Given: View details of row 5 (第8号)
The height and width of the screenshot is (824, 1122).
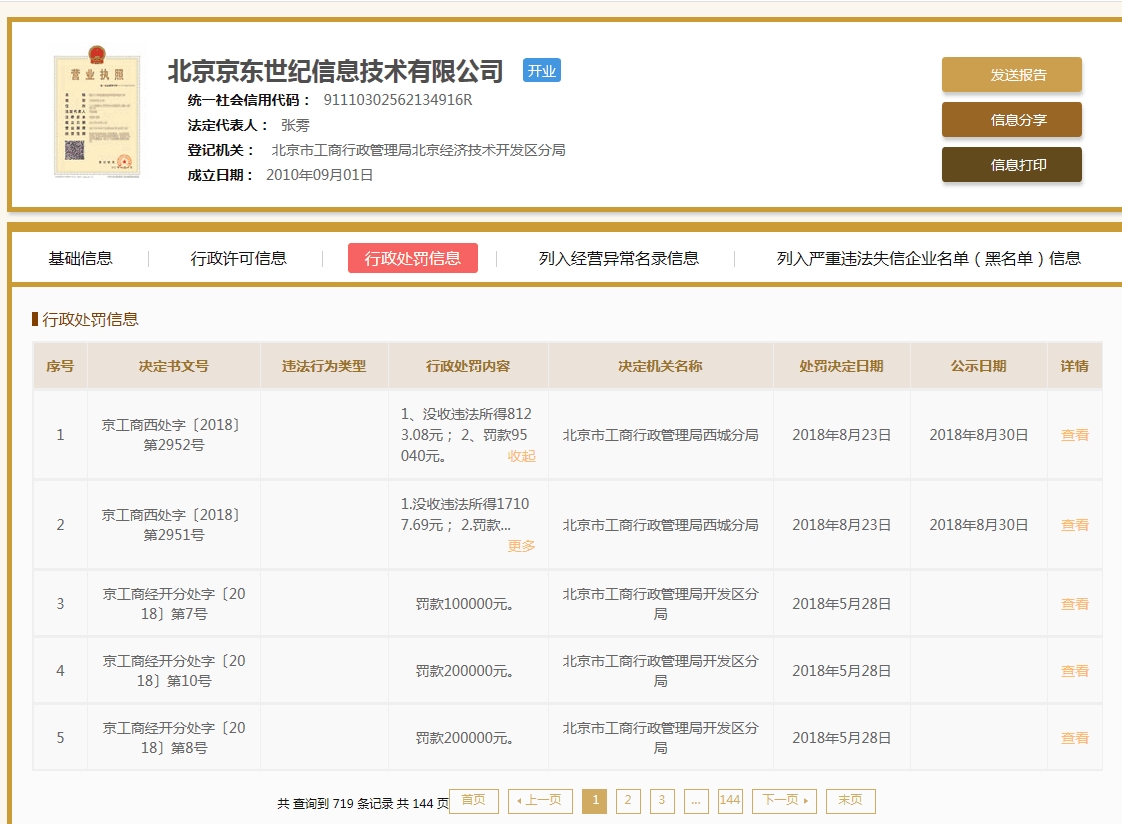Looking at the screenshot, I should tap(1074, 738).
